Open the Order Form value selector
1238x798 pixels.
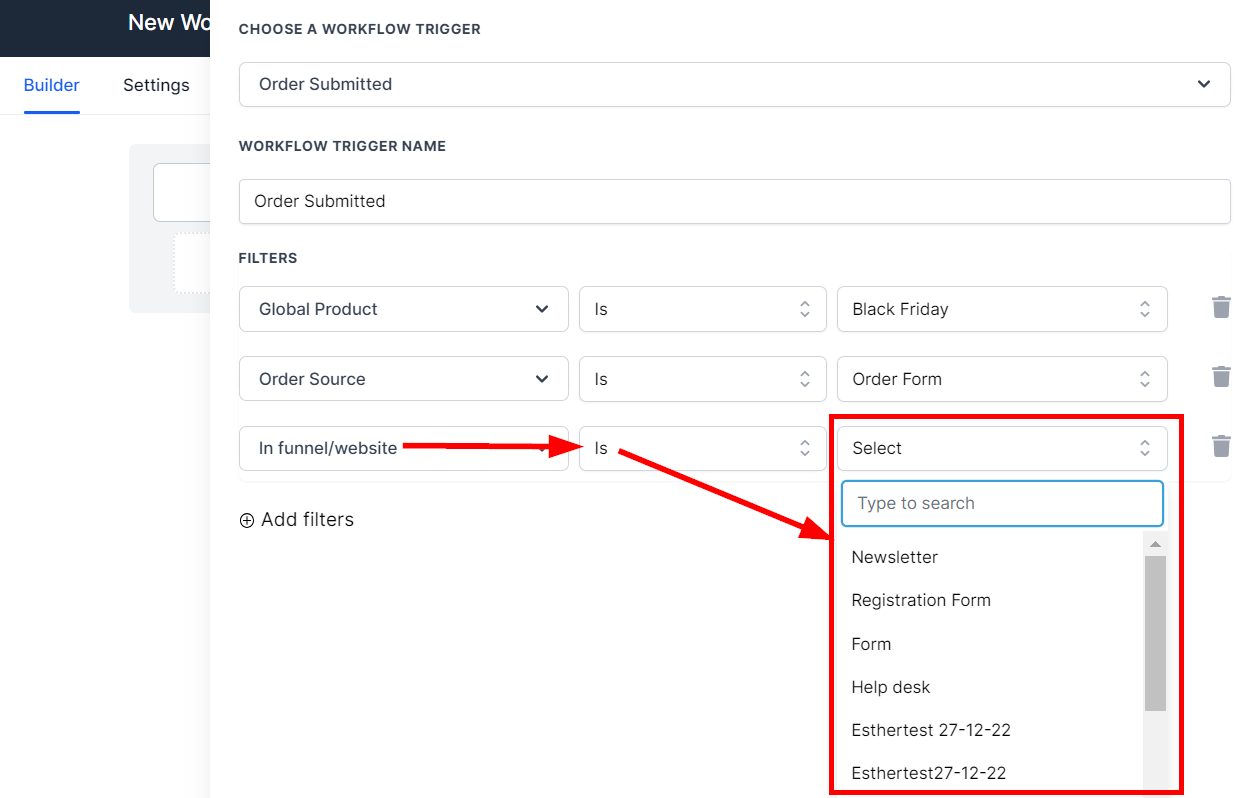1001,379
